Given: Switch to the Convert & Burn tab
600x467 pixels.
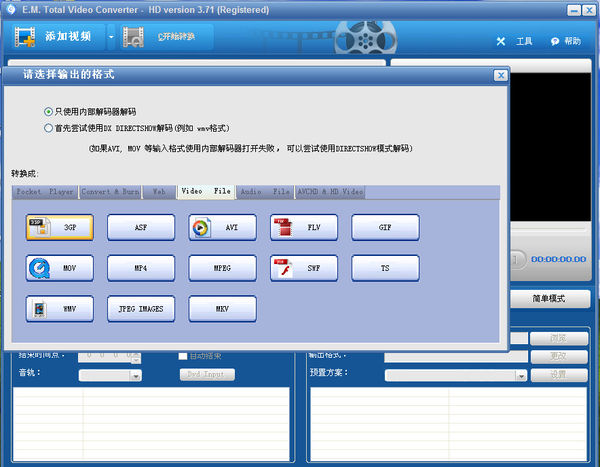Looking at the screenshot, I should [110, 192].
